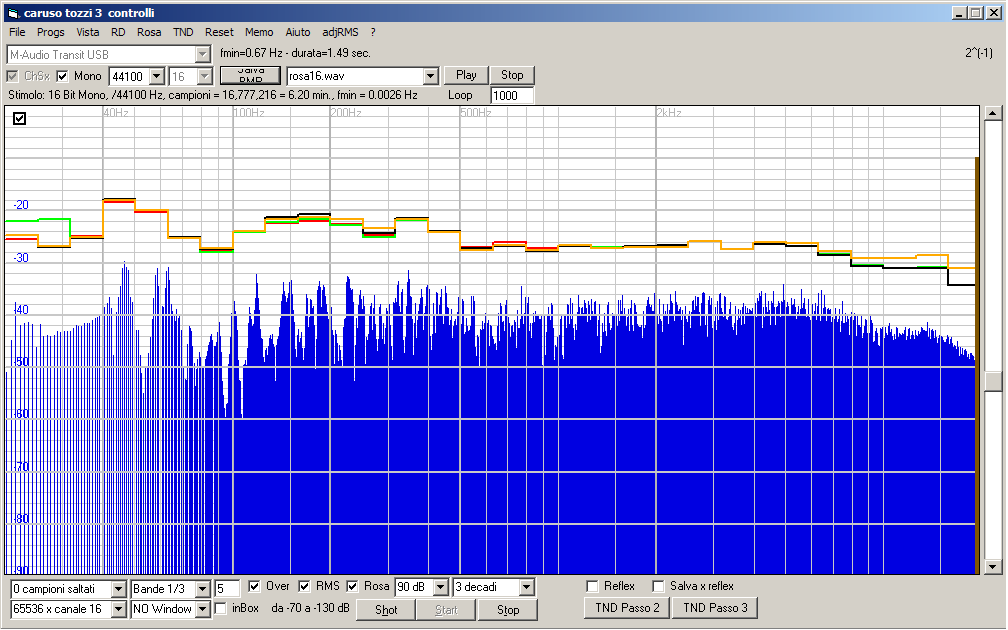Screen dimensions: 1008x630
Task: Click the 500Hz frequency label on graph
Action: pyautogui.click(x=476, y=113)
